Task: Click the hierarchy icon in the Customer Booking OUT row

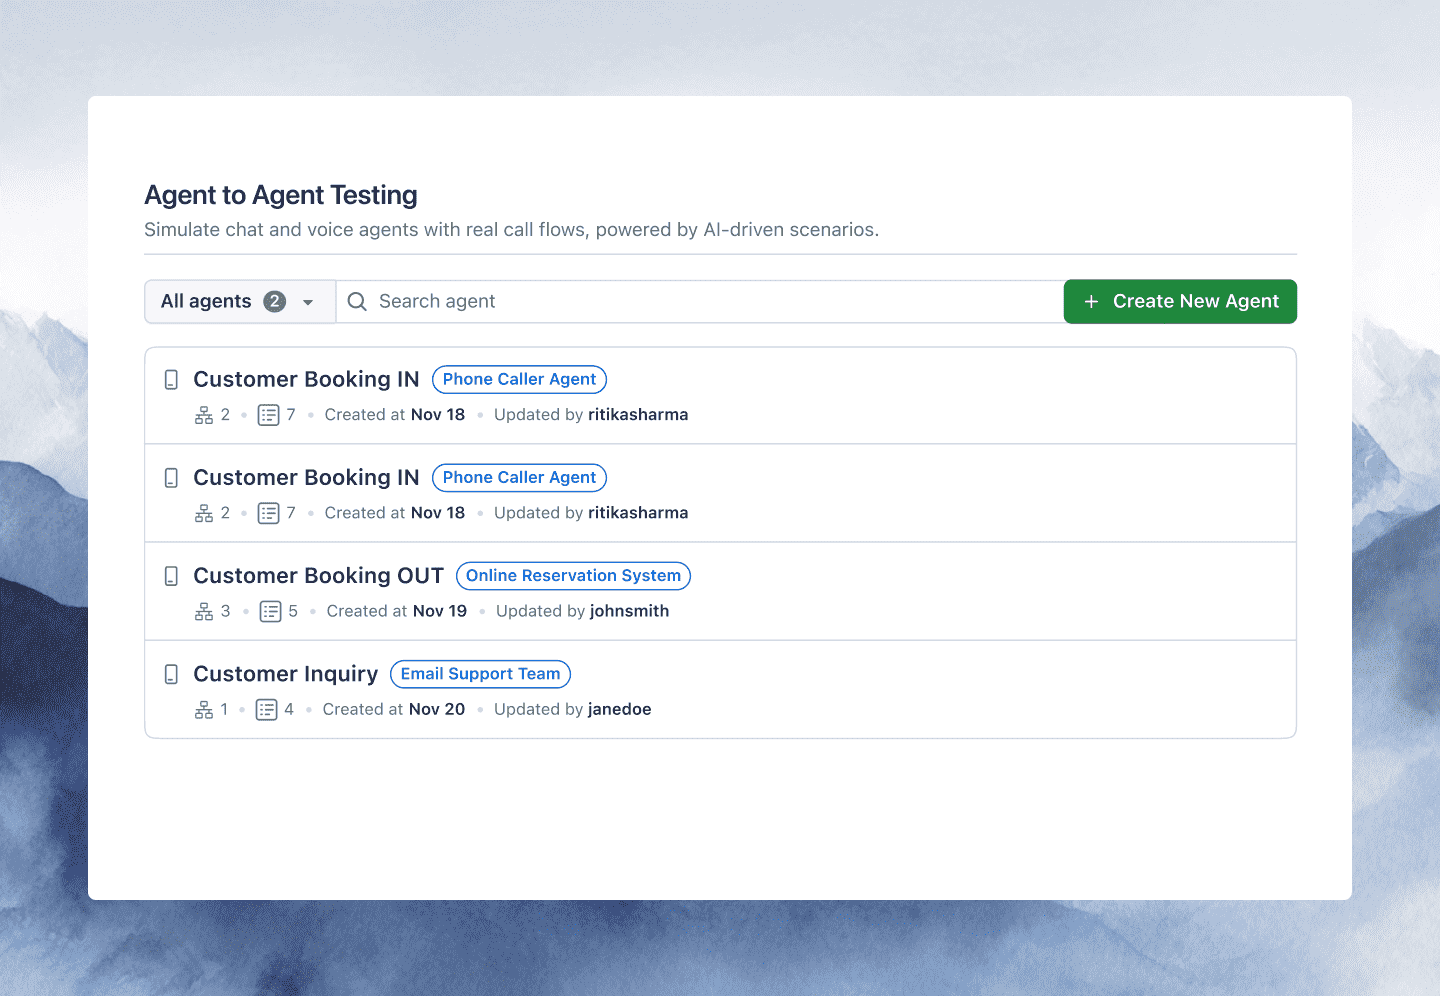Action: click(x=204, y=611)
